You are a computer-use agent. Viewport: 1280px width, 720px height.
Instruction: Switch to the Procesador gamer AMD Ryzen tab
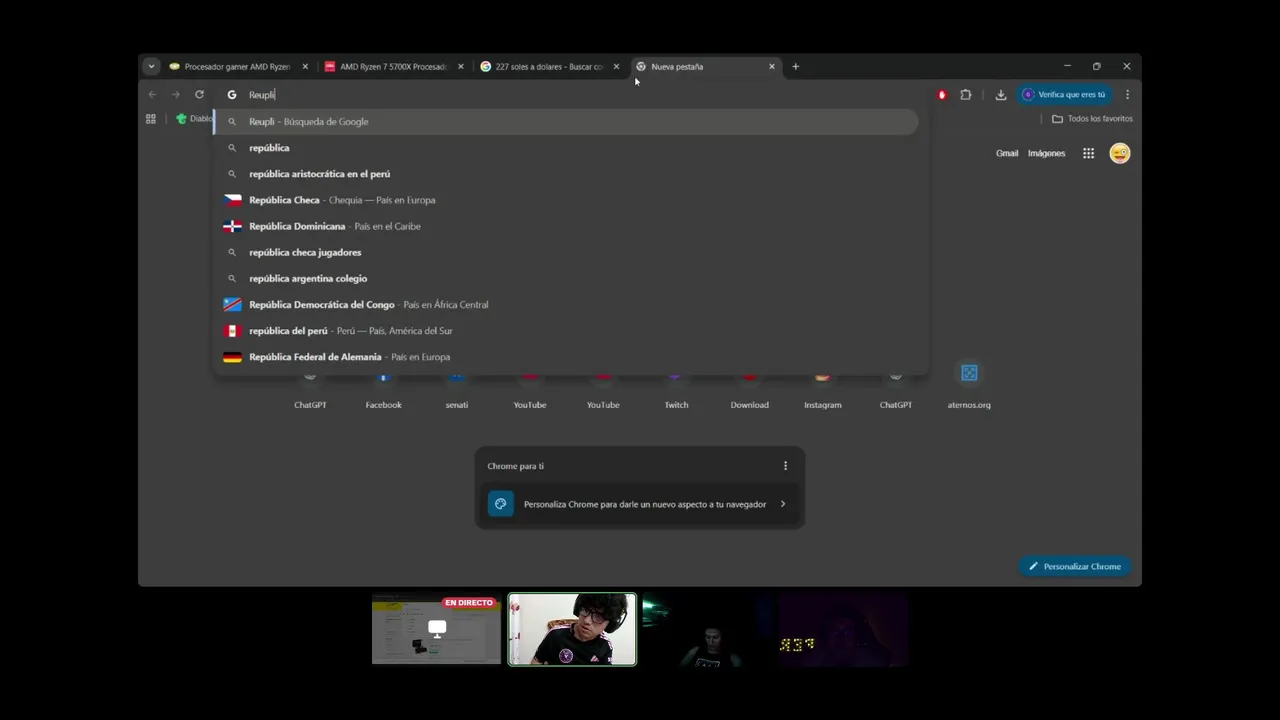coord(239,66)
